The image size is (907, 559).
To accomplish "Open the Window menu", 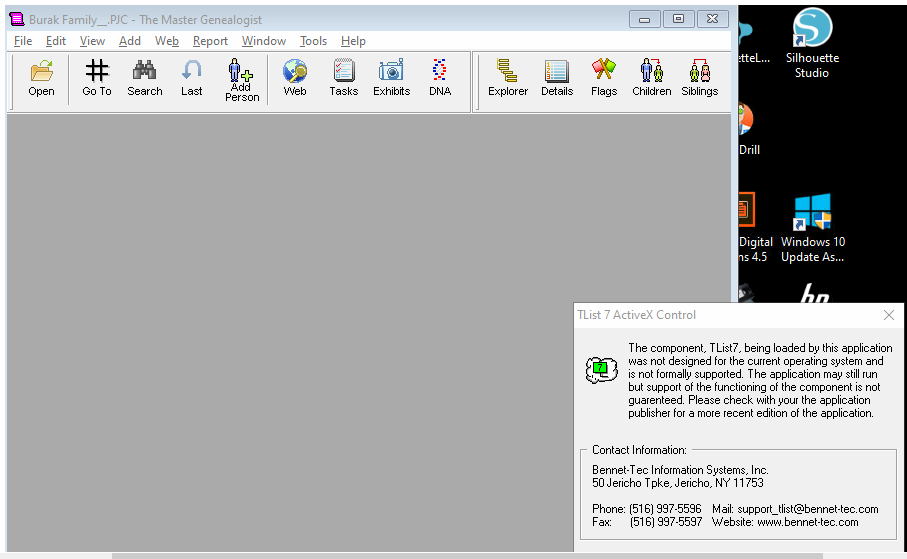I will tap(264, 41).
